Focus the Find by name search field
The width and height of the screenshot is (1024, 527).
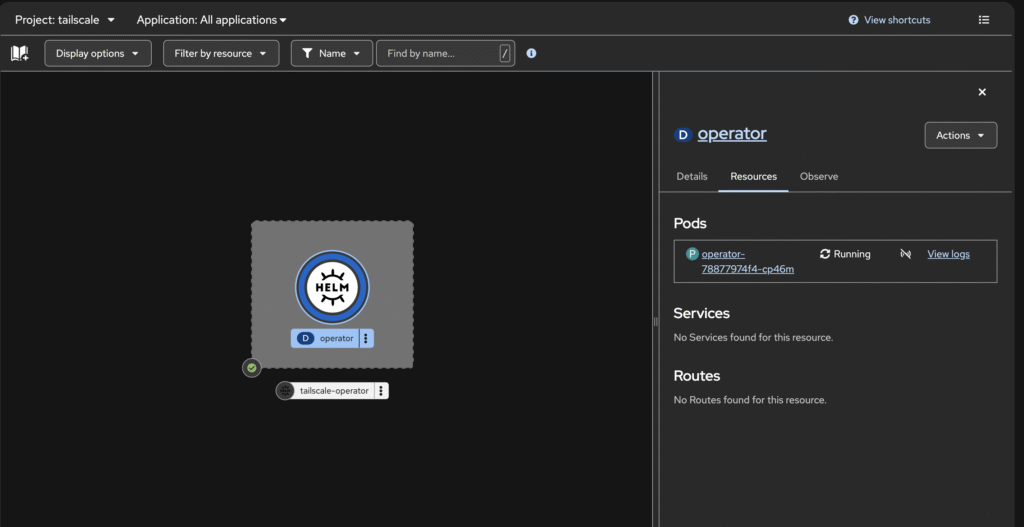[x=445, y=54]
